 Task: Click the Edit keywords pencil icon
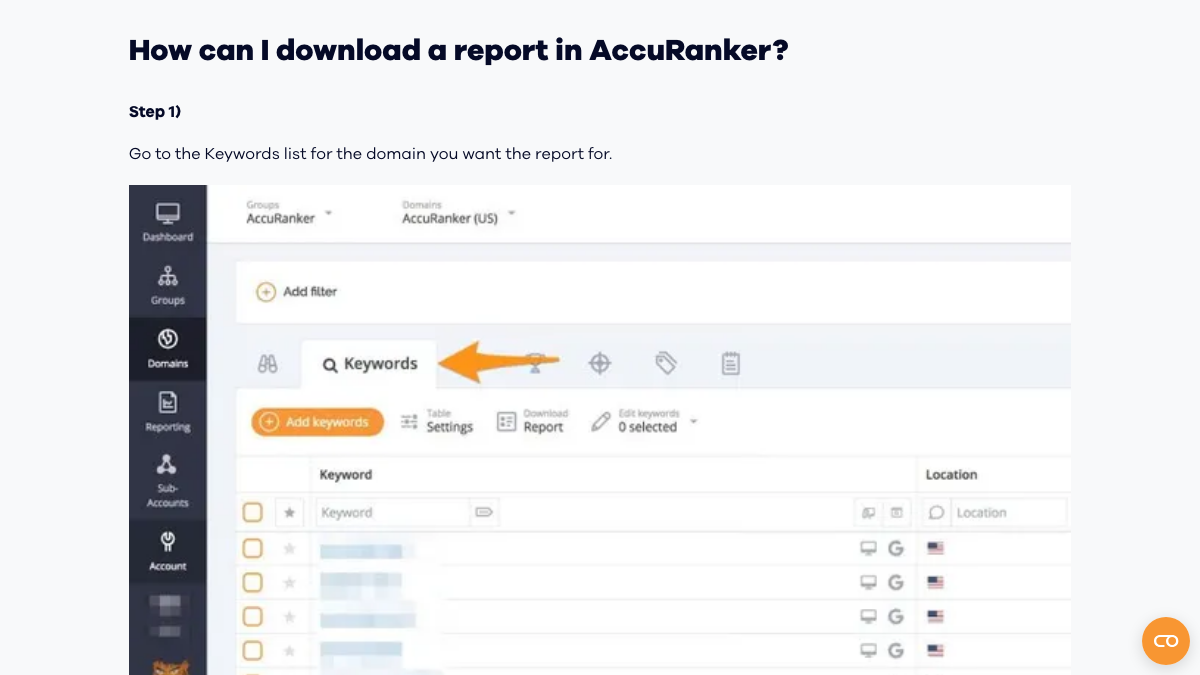600,422
